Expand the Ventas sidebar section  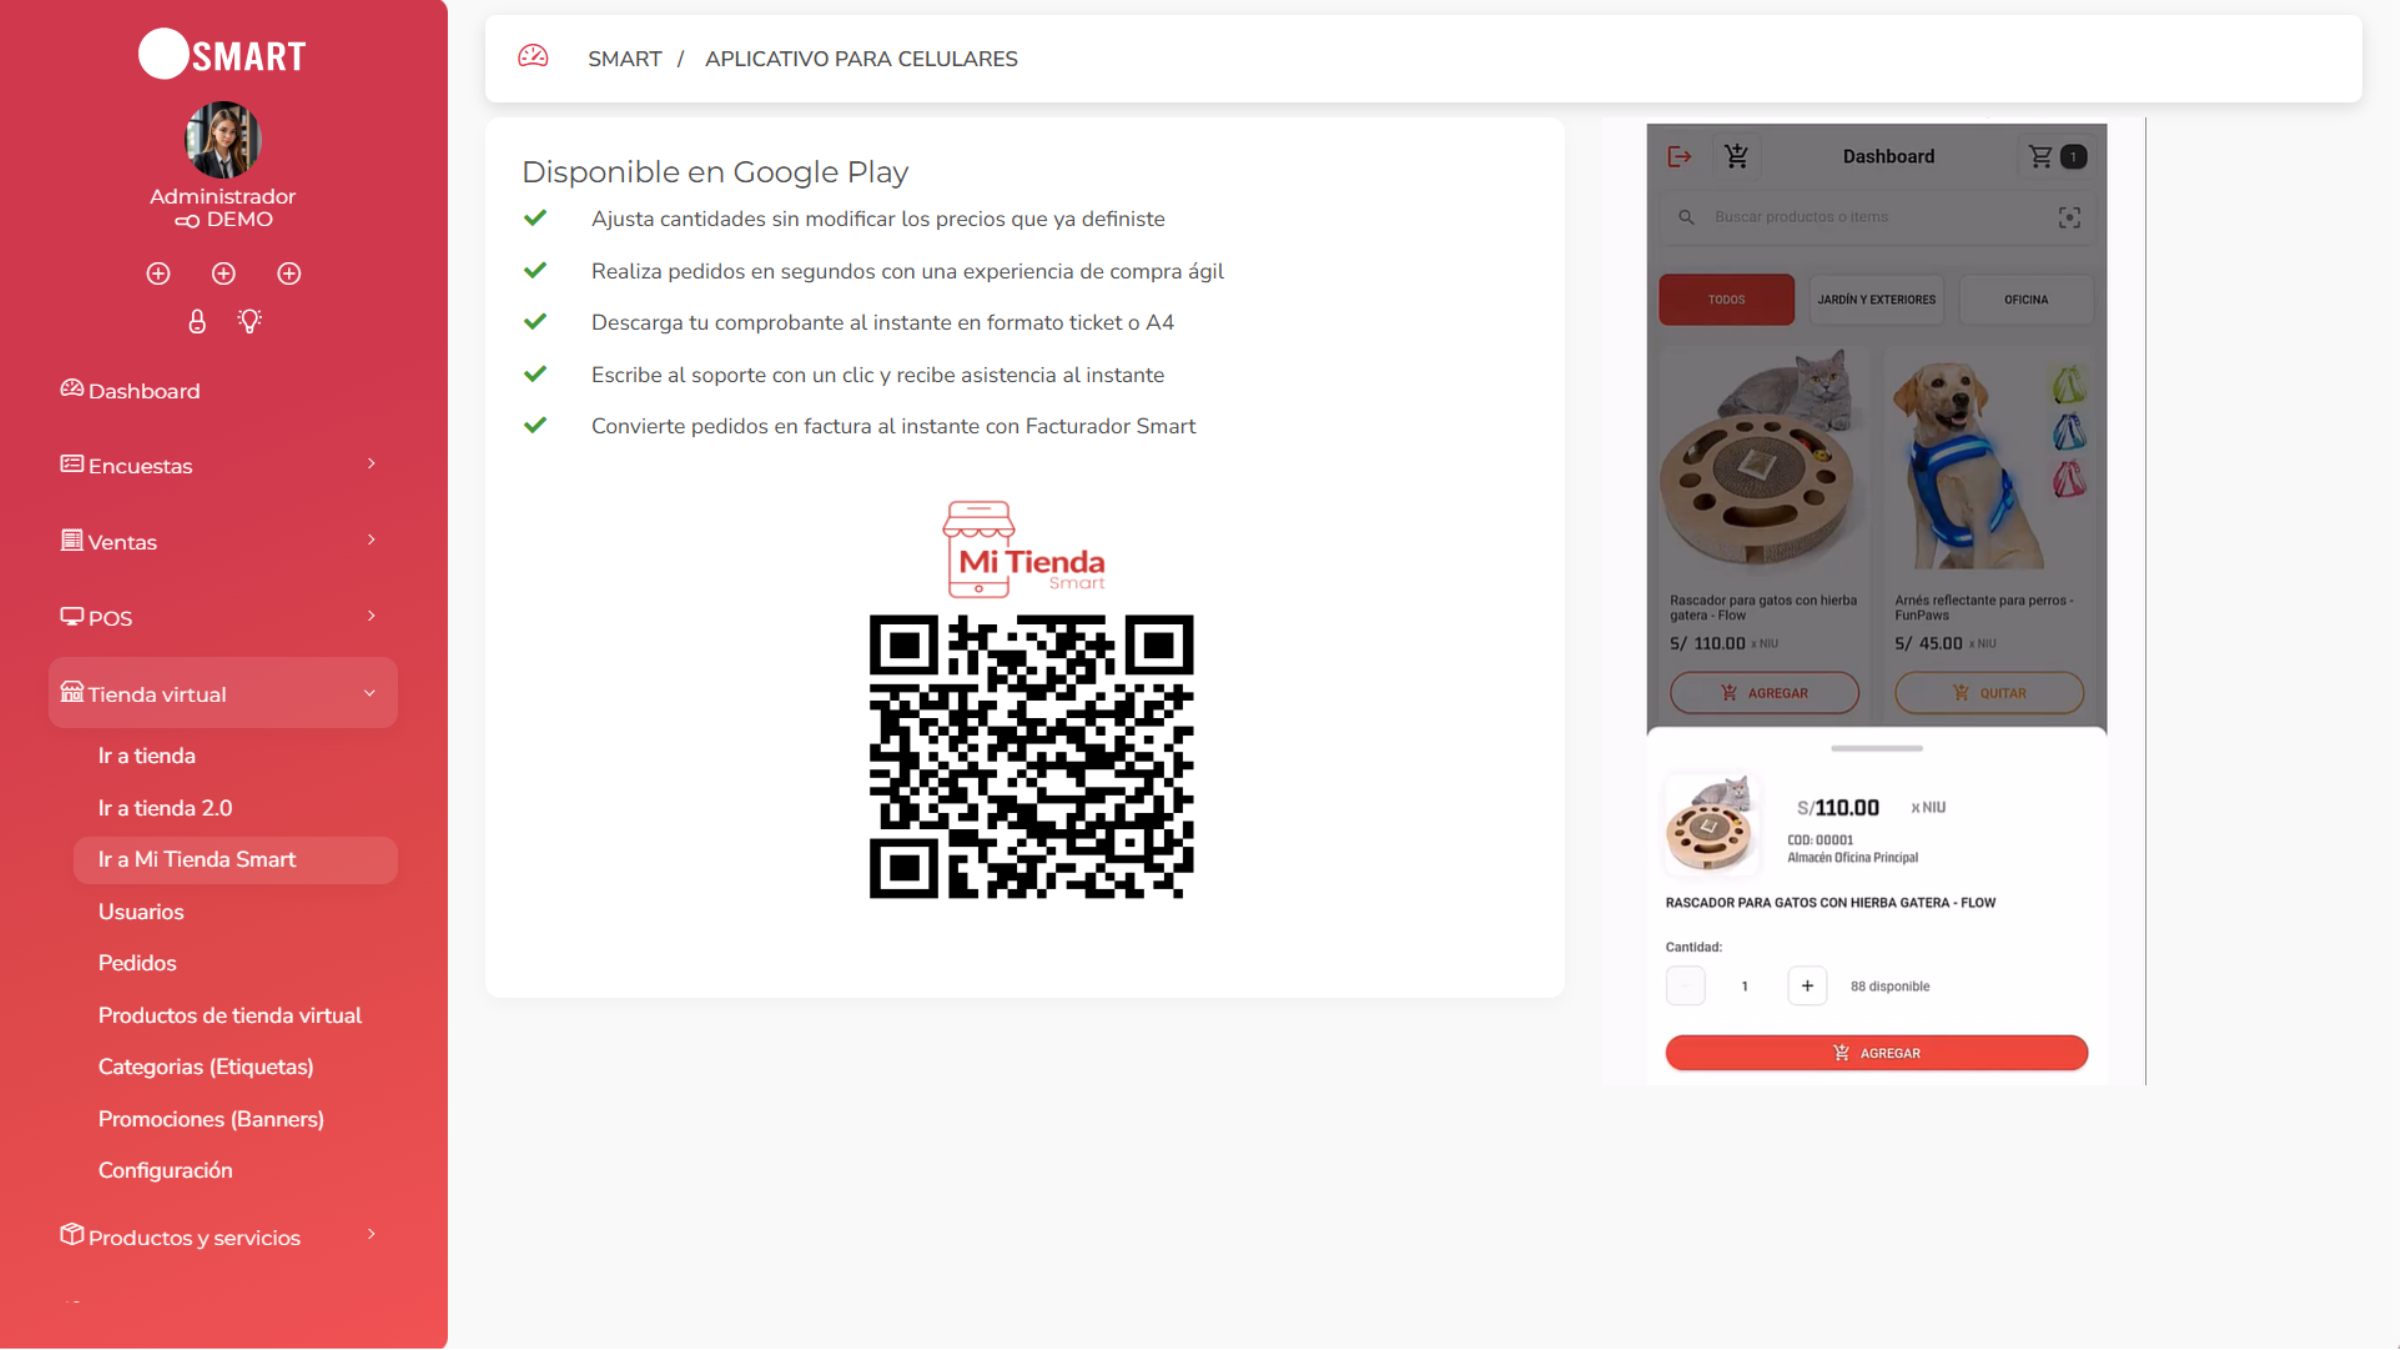tap(222, 541)
